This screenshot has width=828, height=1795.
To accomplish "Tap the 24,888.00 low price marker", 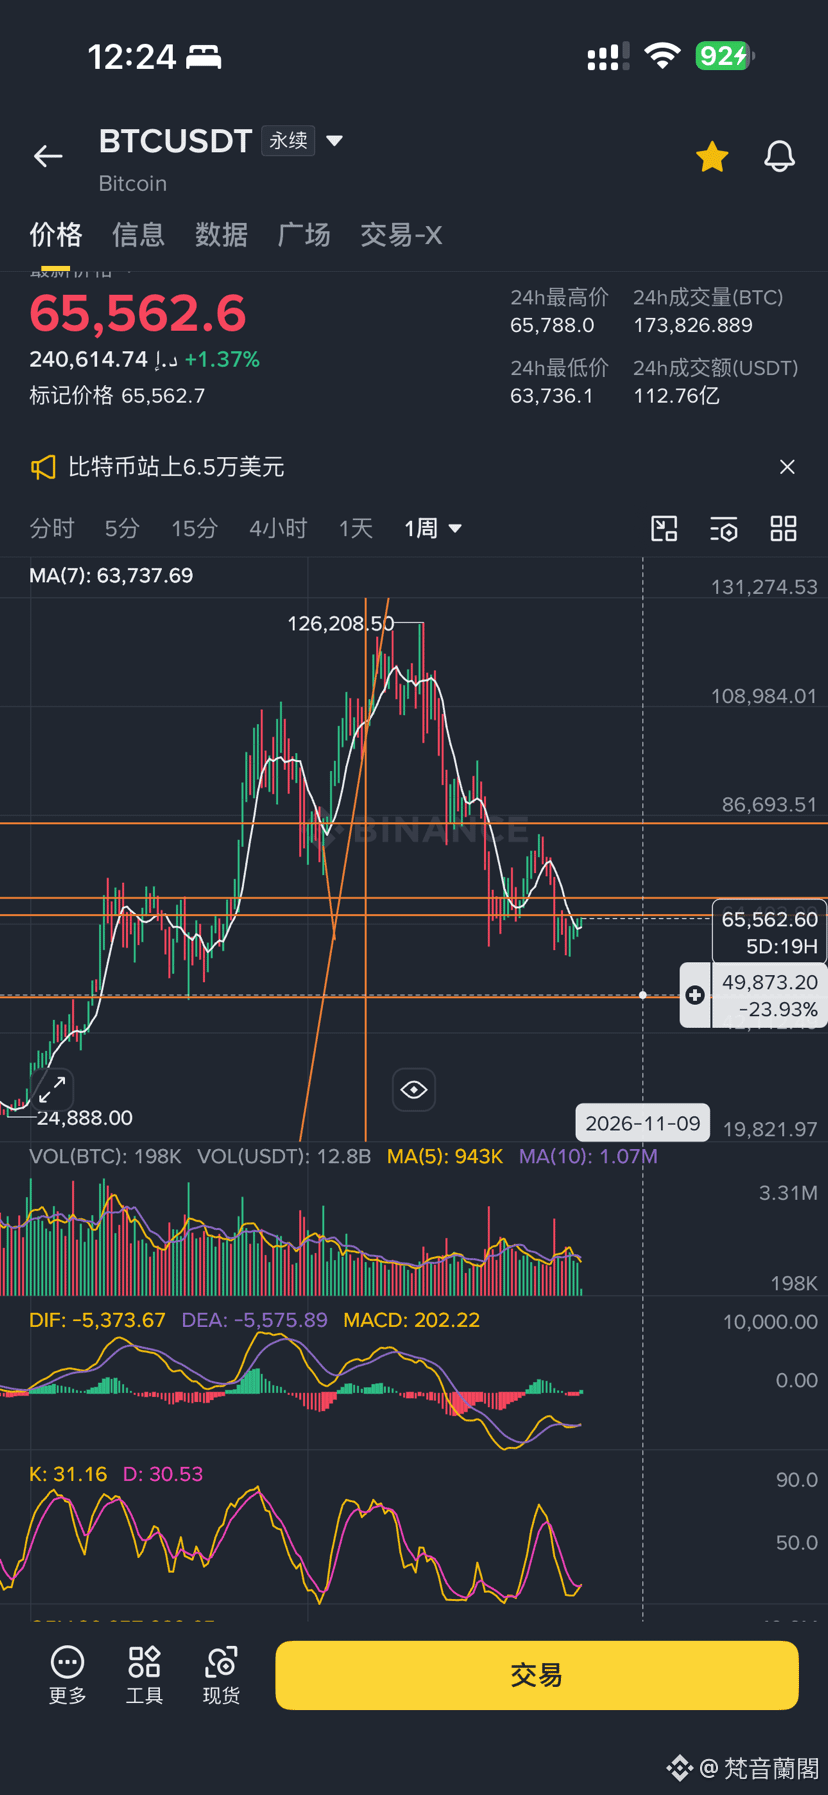I will [x=85, y=1117].
